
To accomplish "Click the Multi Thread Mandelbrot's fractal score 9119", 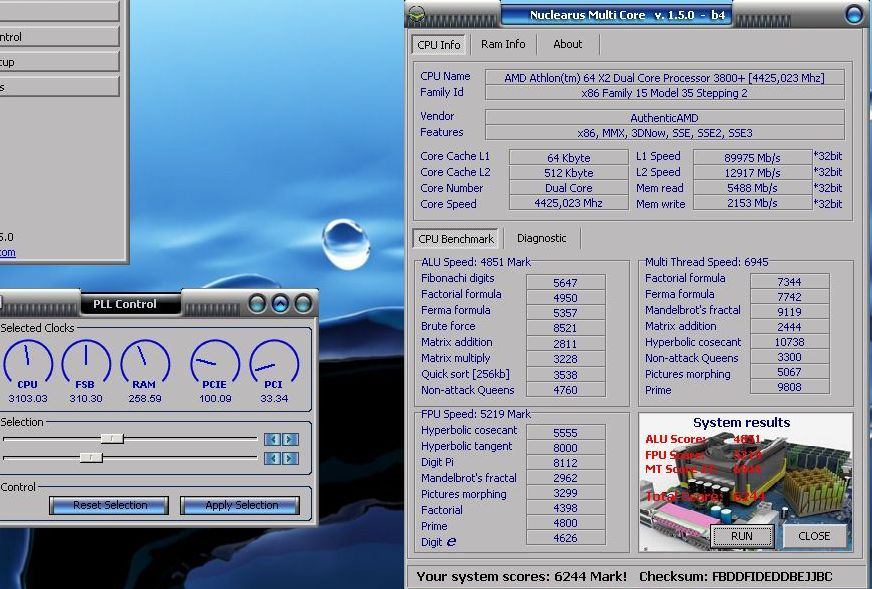I will [790, 312].
